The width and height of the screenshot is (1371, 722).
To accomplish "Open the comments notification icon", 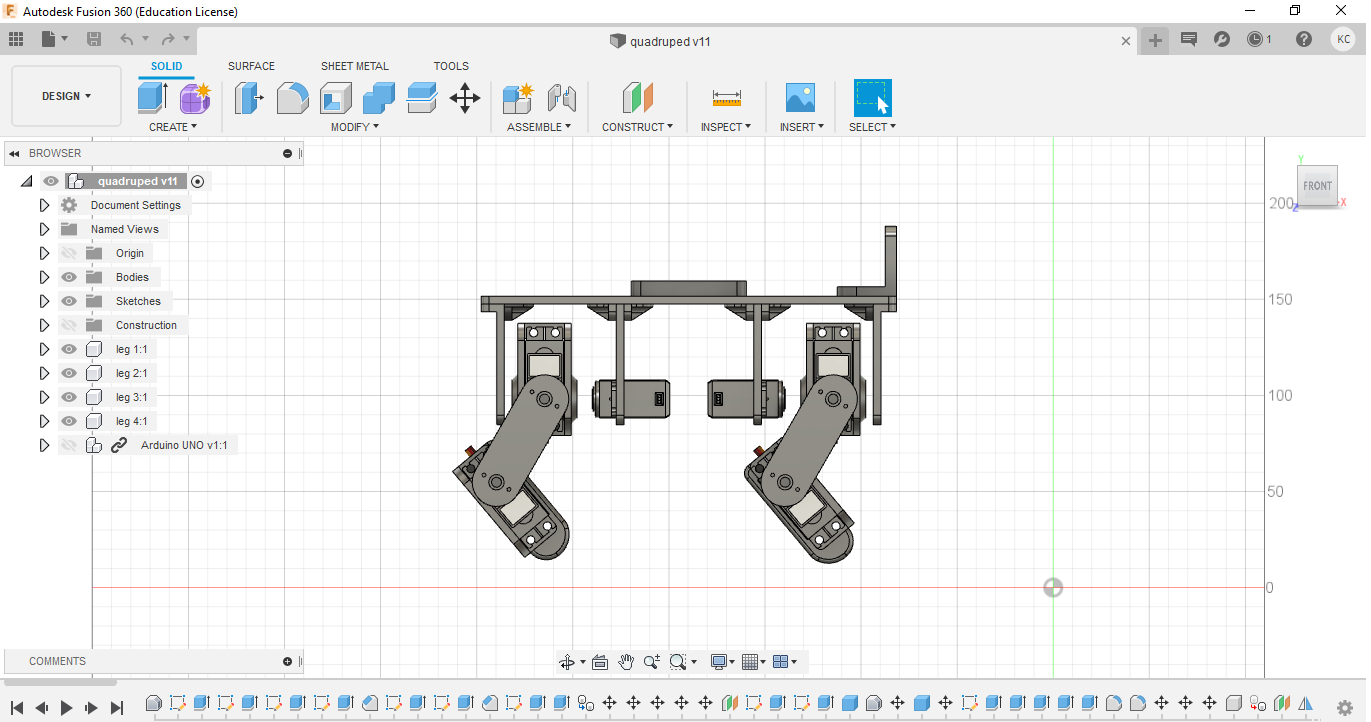I will [x=1189, y=39].
